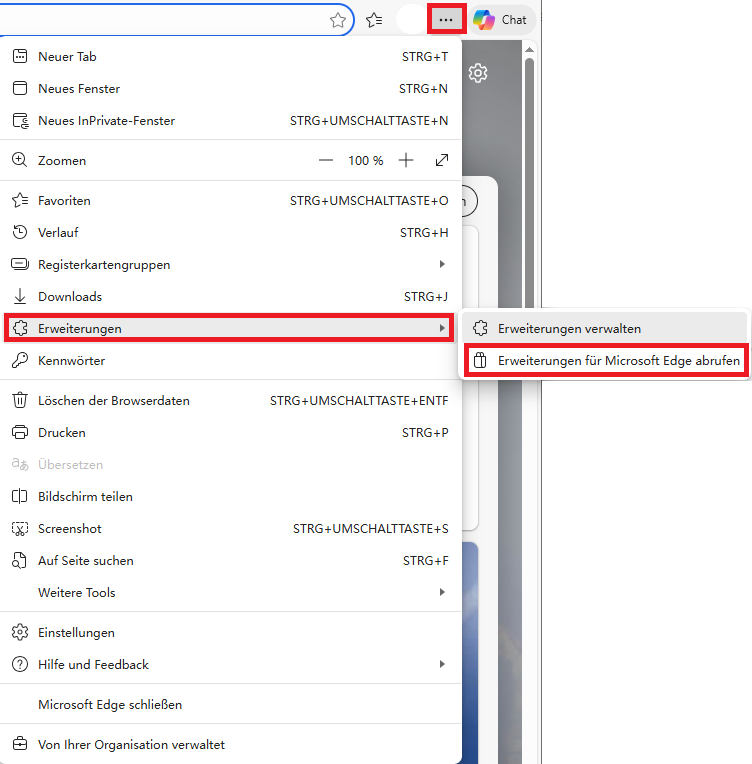Viewport: 752px width, 764px height.
Task: Click the trash can icon
Action: click(x=20, y=400)
